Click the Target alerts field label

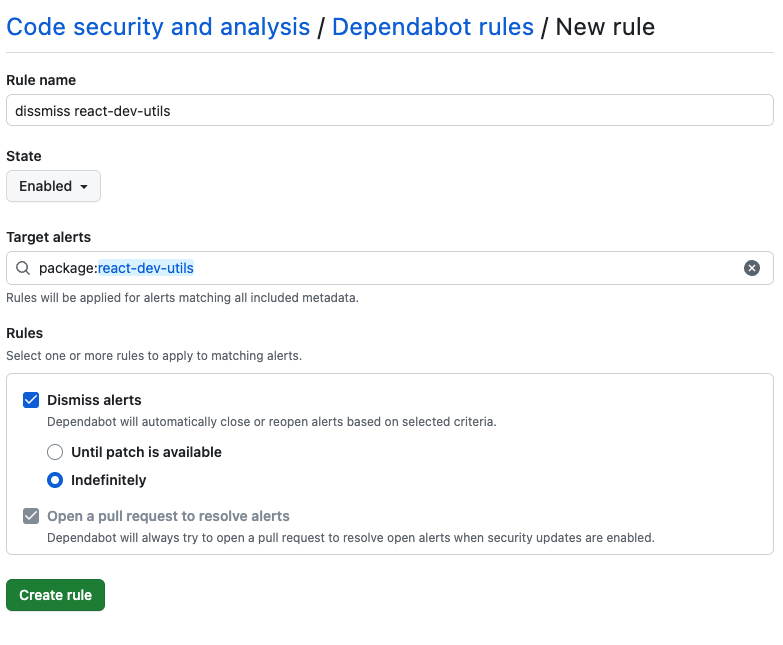[x=48, y=237]
